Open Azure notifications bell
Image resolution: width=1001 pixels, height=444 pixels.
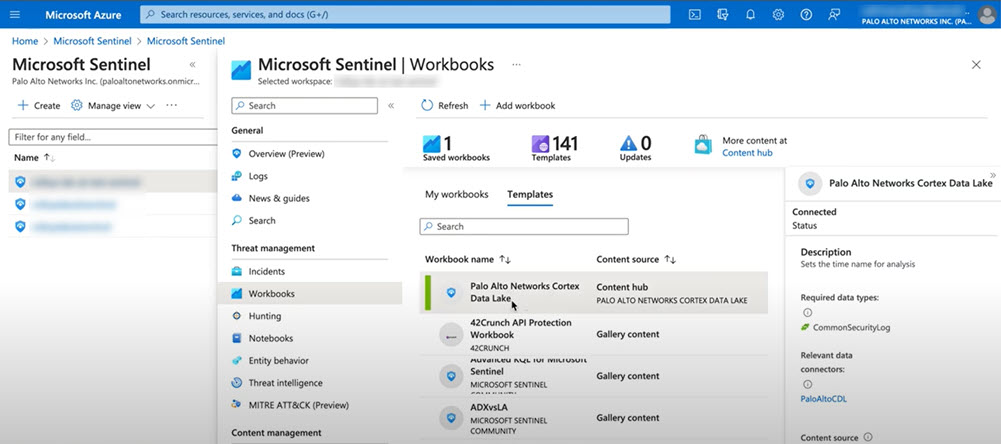[750, 15]
